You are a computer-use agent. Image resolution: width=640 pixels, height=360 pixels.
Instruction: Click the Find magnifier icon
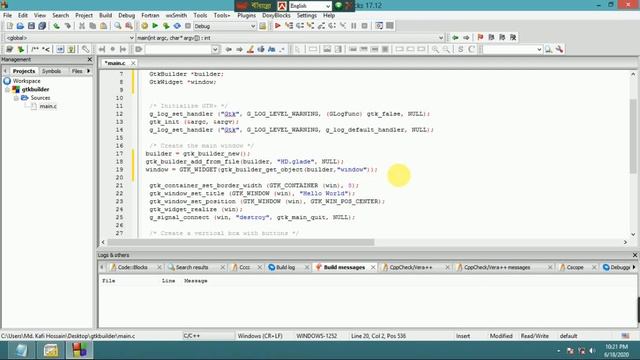coord(118,26)
